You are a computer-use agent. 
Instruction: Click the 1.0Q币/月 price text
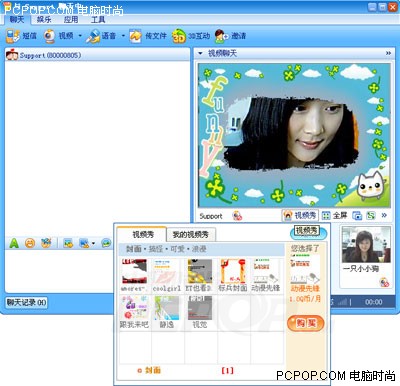coord(305,299)
